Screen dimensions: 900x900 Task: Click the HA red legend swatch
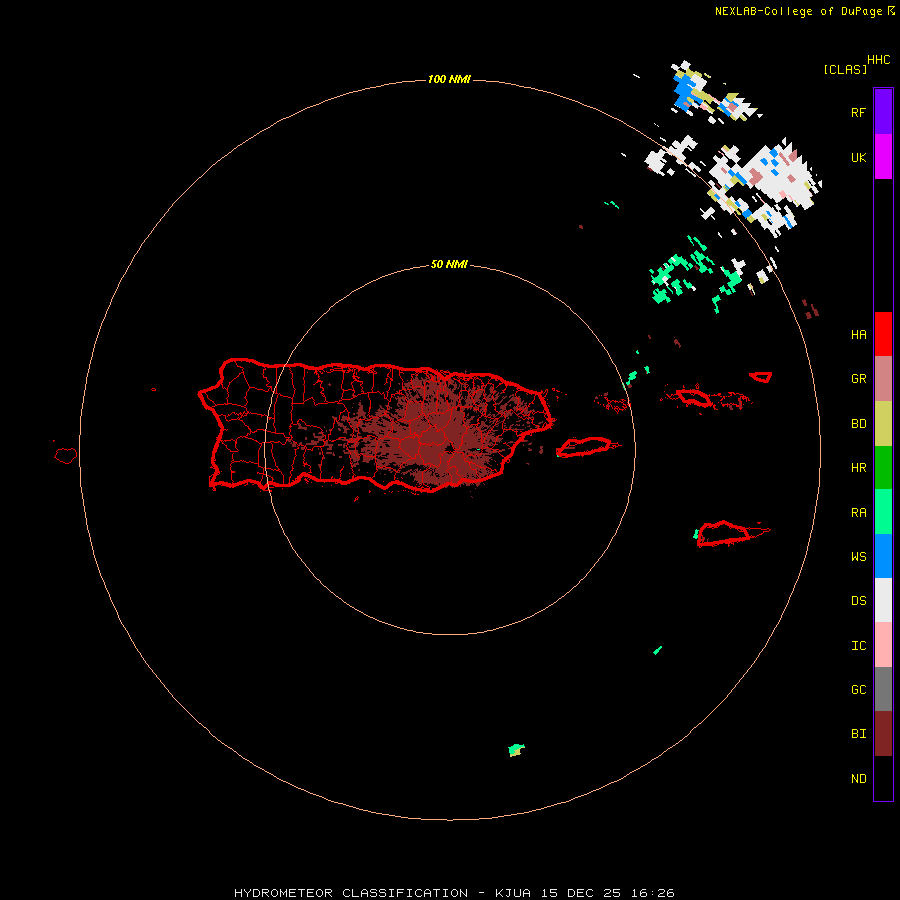(x=883, y=334)
